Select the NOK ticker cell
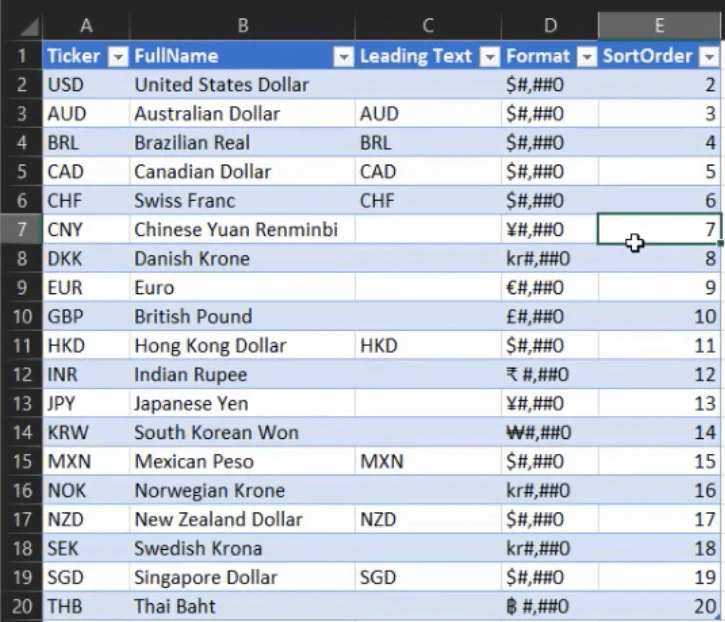Image resolution: width=725 pixels, height=622 pixels. [x=86, y=490]
